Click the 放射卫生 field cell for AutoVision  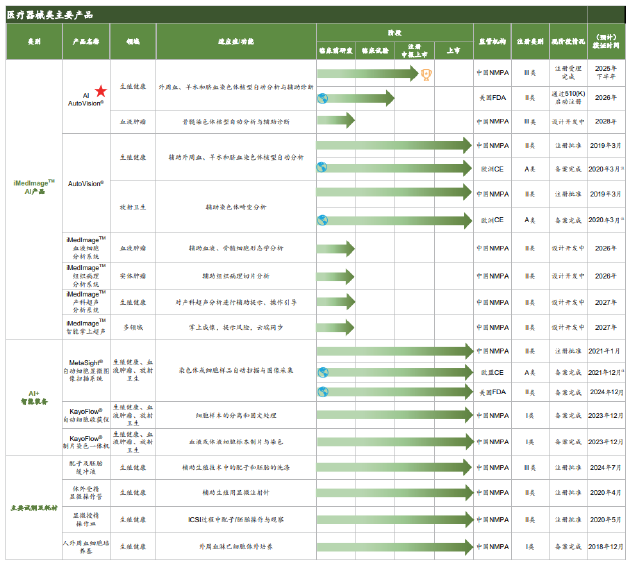click(x=133, y=207)
